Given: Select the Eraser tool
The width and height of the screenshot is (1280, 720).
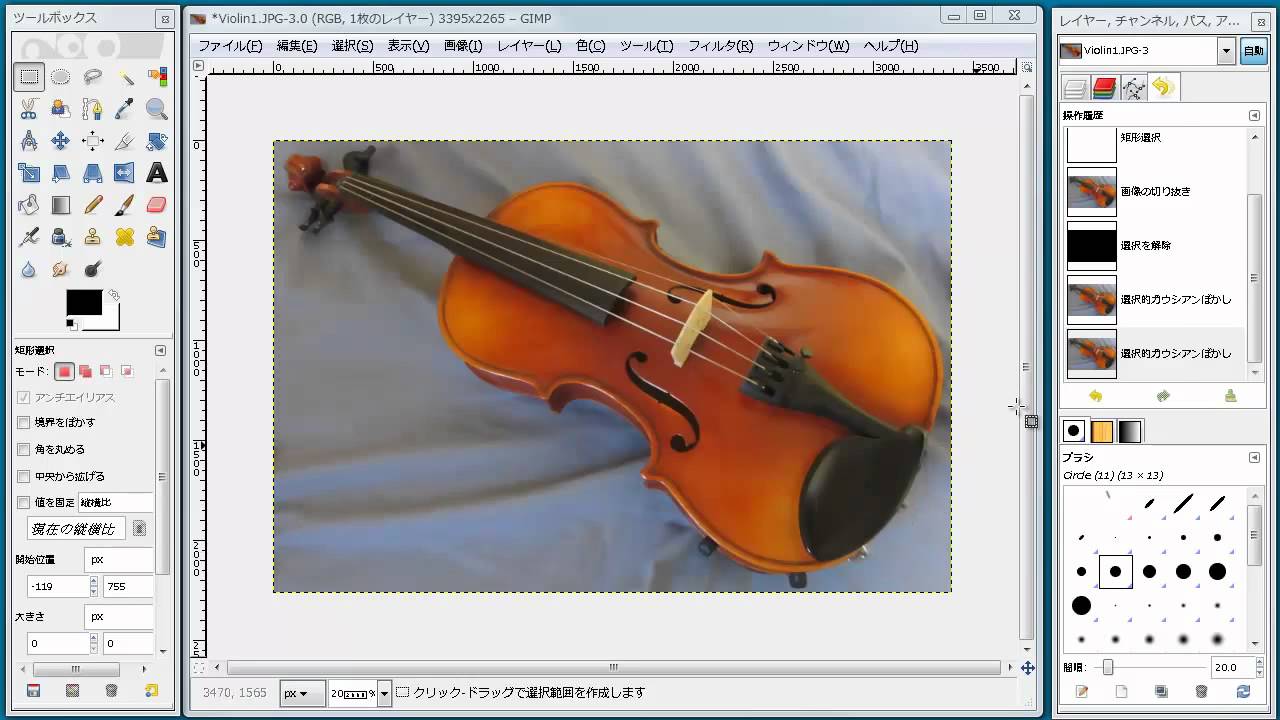Looking at the screenshot, I should 157,205.
